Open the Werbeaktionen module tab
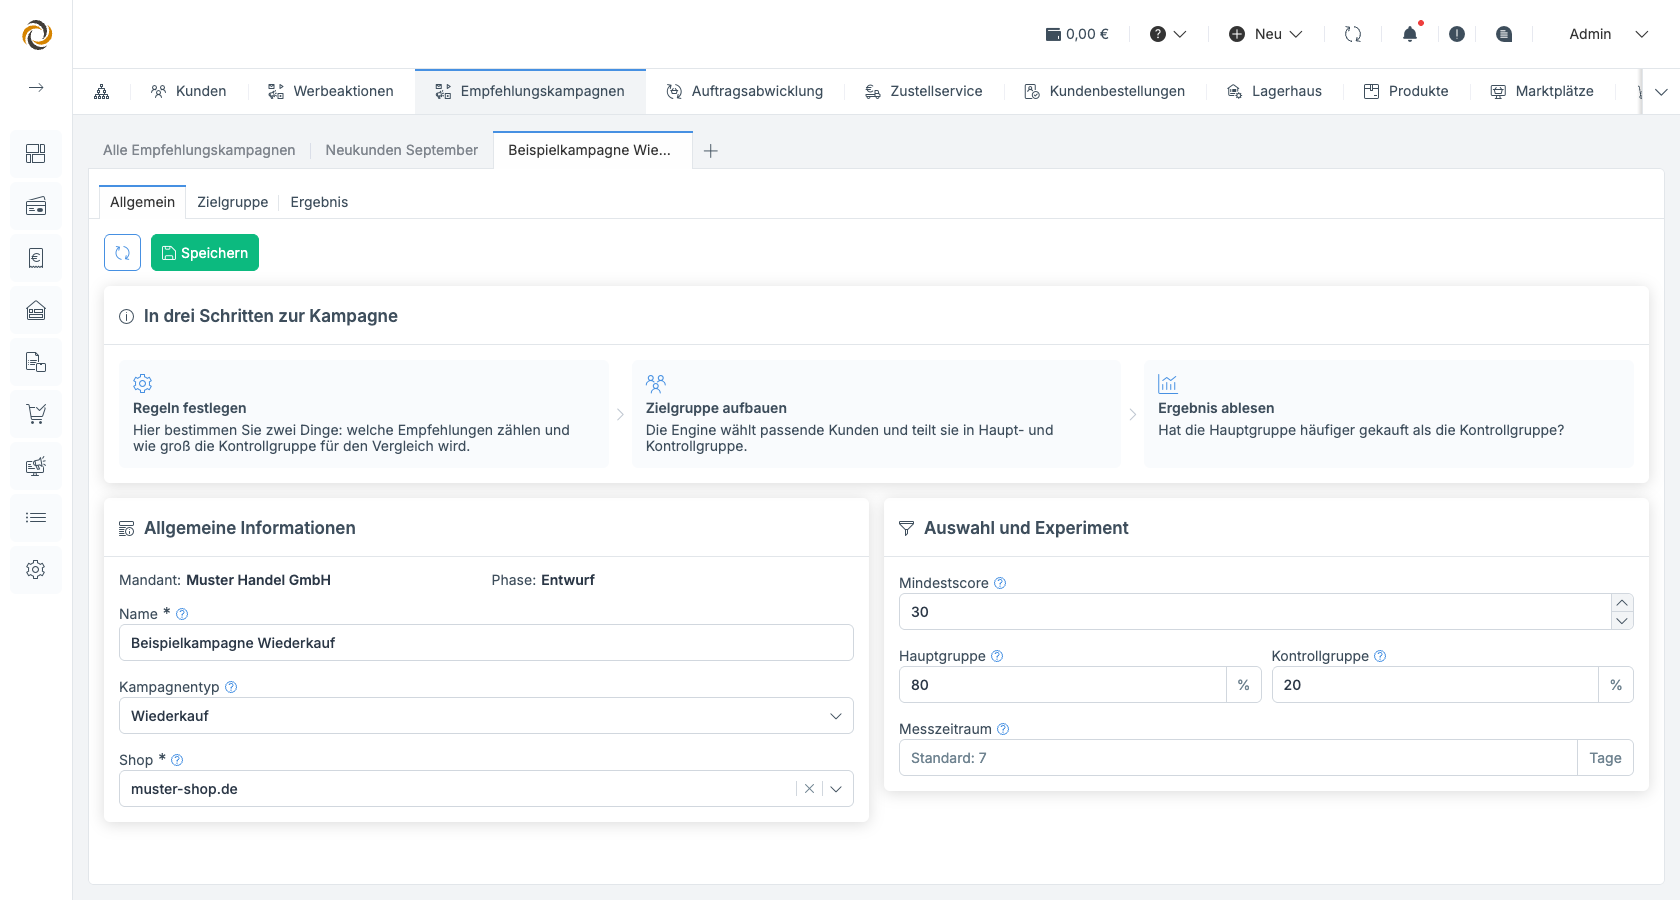1680x900 pixels. 331,91
